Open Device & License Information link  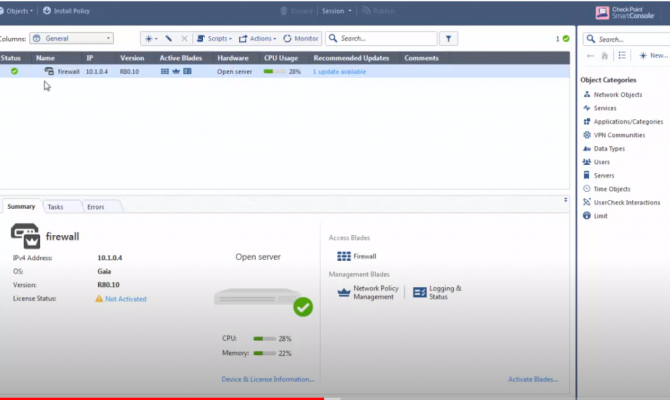click(268, 379)
